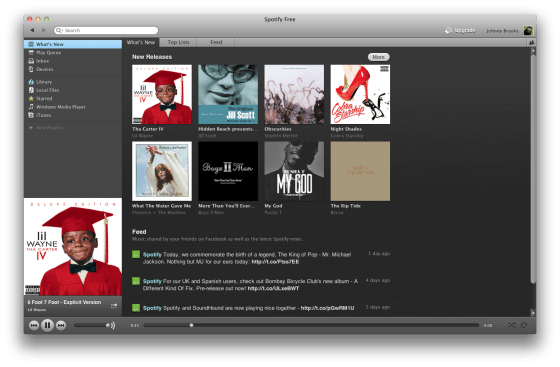Click the back navigation arrow
Image resolution: width=560 pixels, height=367 pixels.
[x=32, y=30]
